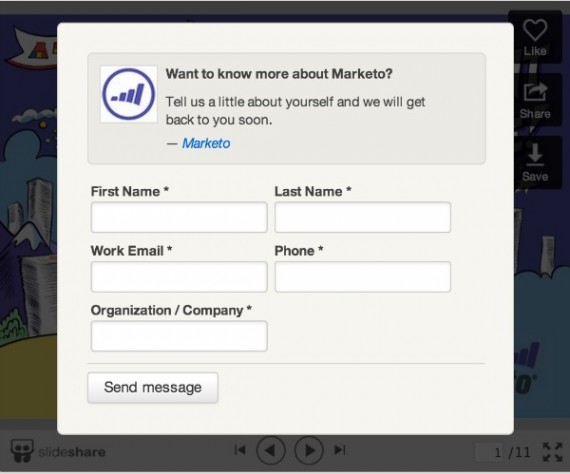Advance to the next slide
The width and height of the screenshot is (570, 474).
pos(309,450)
